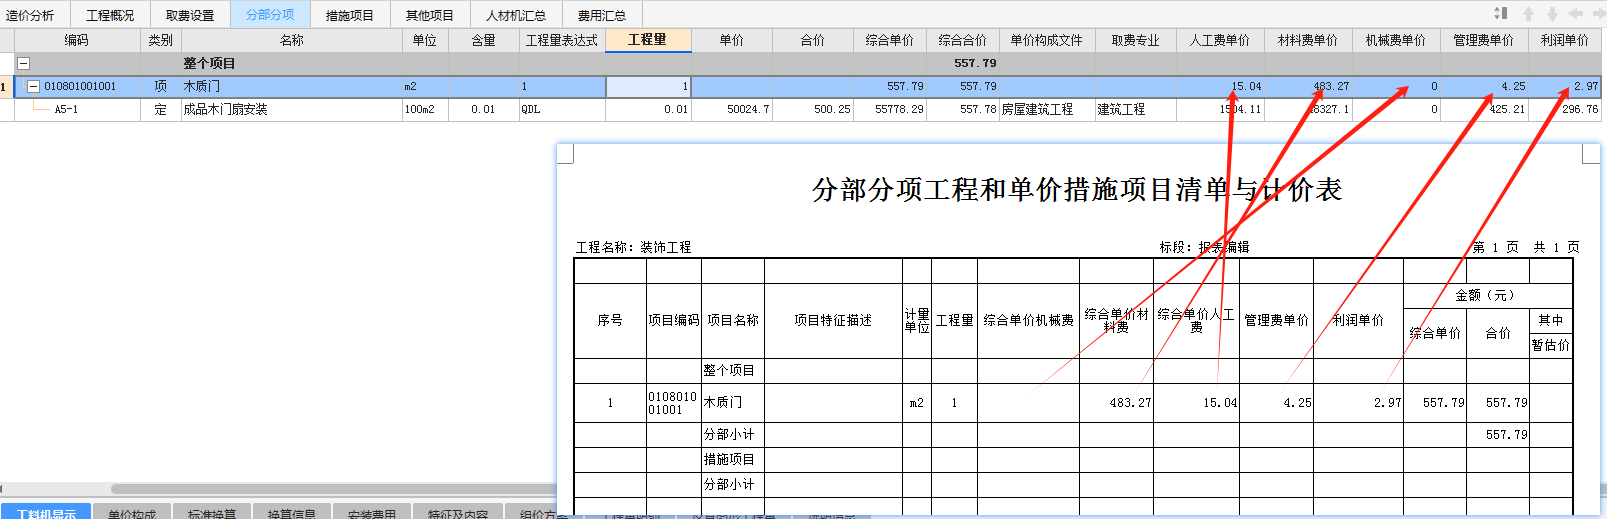Click the 取费专业 column header

pos(1135,40)
